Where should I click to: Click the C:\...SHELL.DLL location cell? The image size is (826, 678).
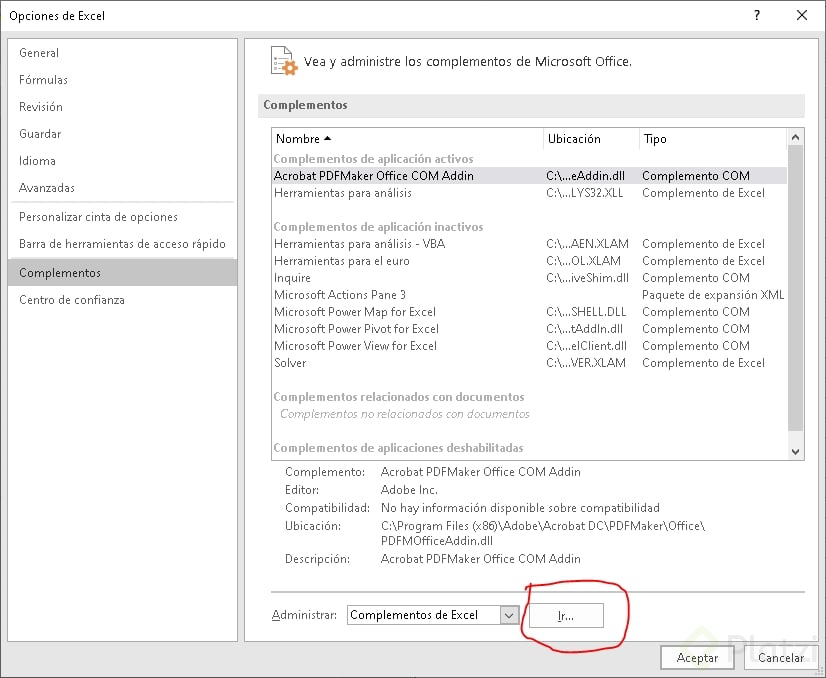586,312
